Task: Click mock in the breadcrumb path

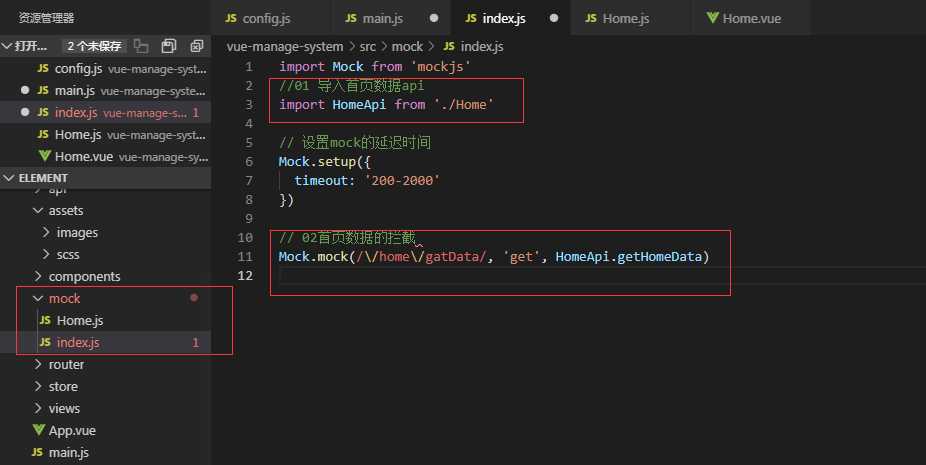Action: pos(407,46)
